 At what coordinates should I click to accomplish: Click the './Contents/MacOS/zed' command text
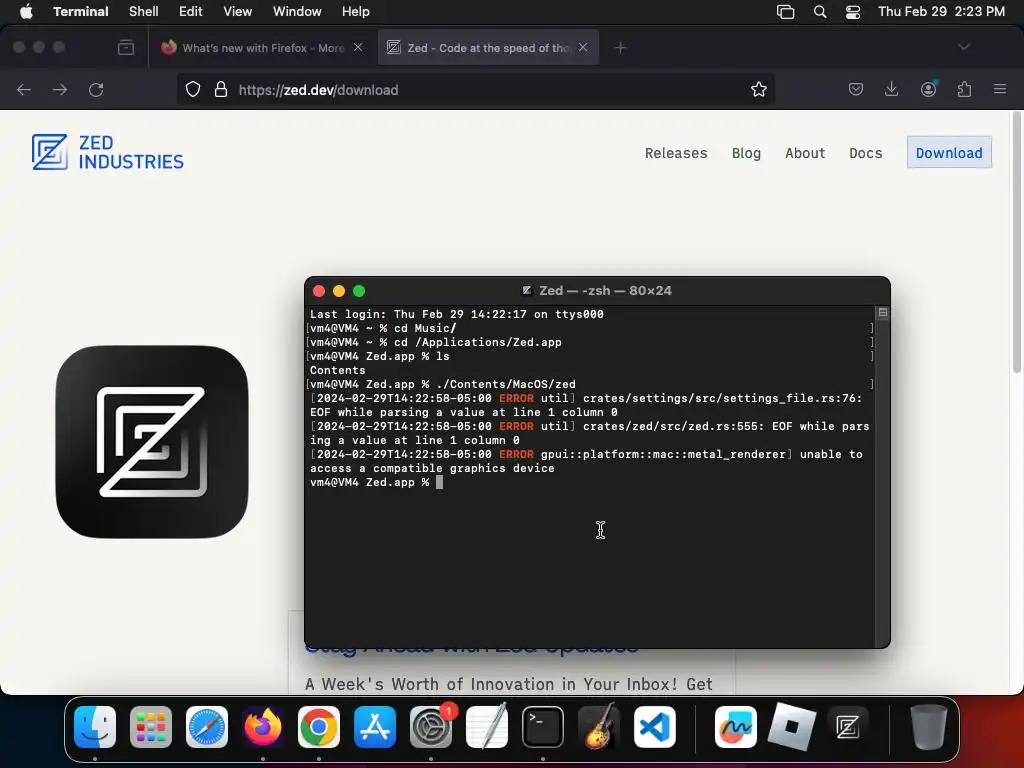(505, 385)
